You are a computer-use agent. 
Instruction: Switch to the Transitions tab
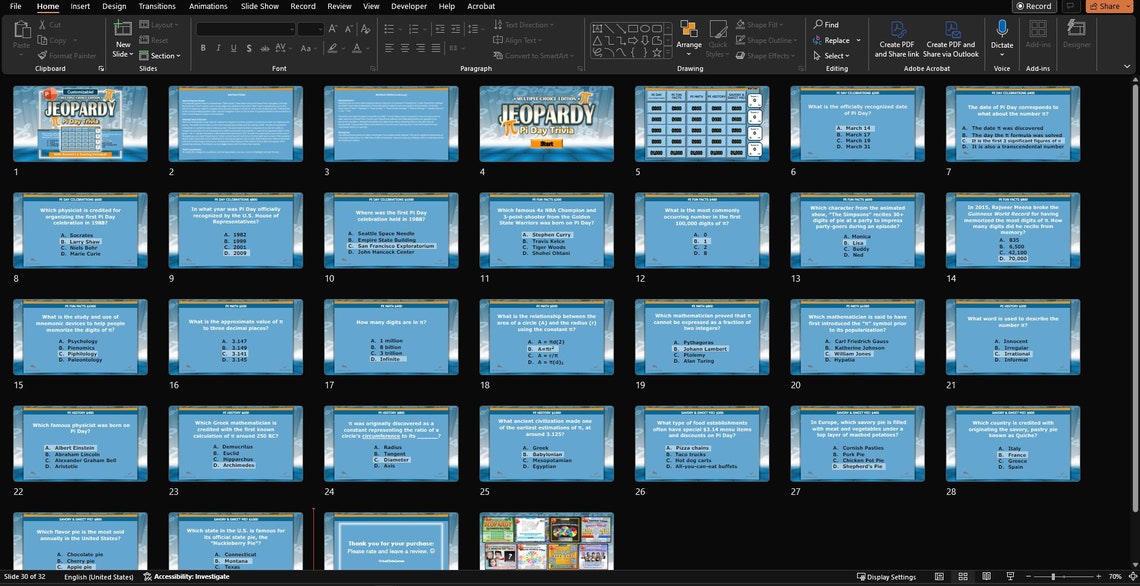point(156,6)
